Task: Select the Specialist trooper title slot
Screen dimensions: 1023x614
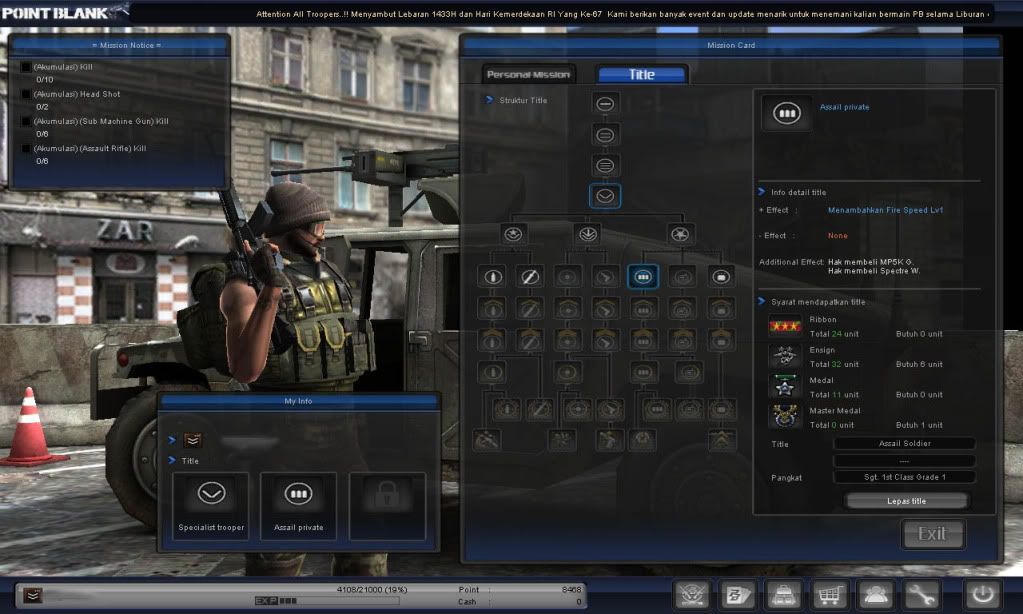Action: (211, 506)
